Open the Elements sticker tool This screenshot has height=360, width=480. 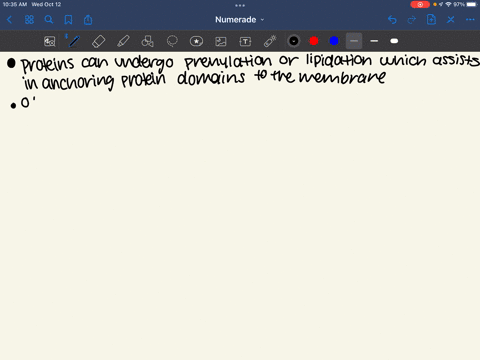196,41
